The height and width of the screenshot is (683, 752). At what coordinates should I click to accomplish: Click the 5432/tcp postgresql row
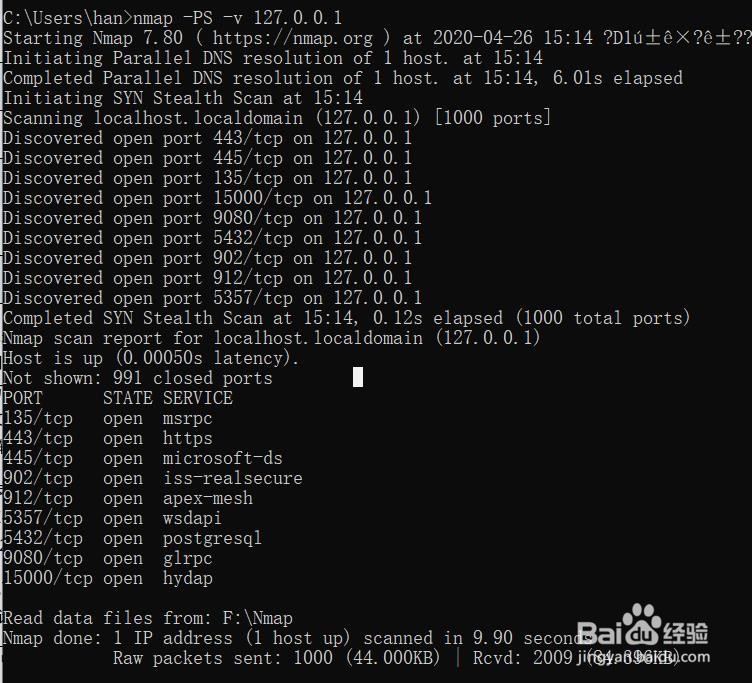[132, 538]
